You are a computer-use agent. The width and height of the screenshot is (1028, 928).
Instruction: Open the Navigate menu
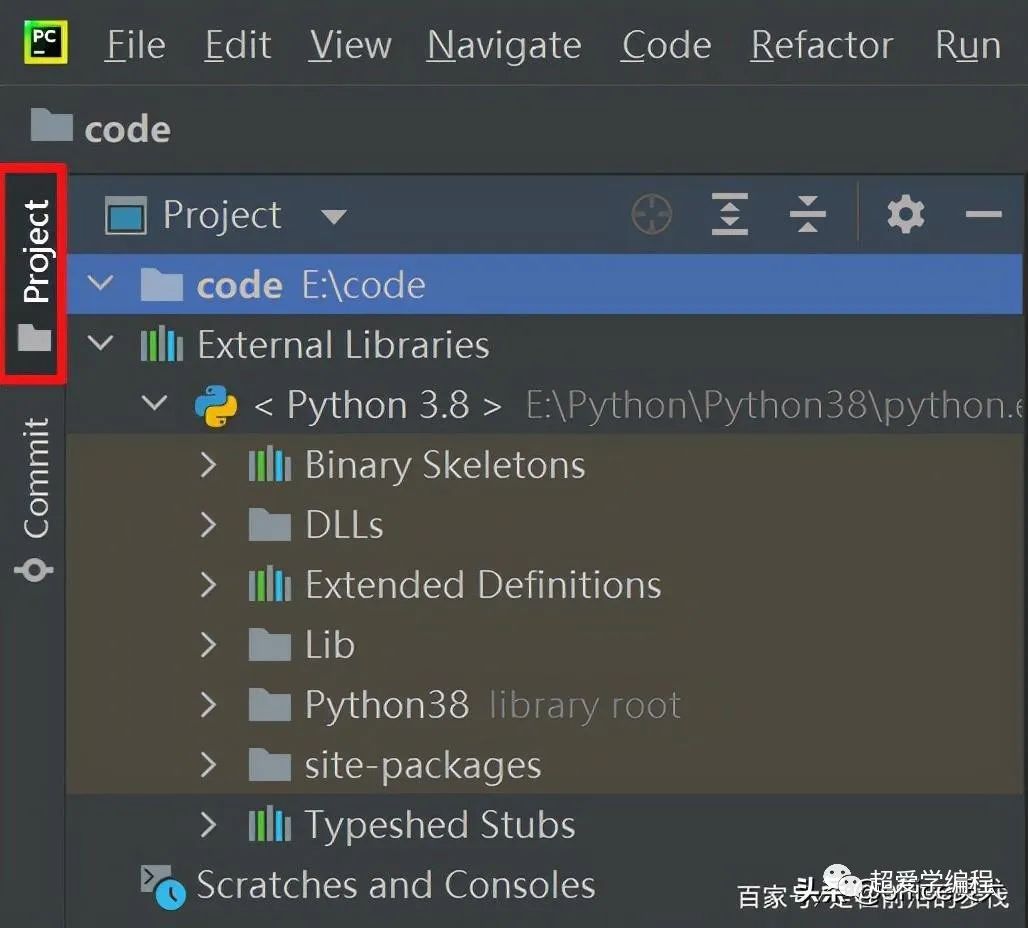pyautogui.click(x=504, y=46)
